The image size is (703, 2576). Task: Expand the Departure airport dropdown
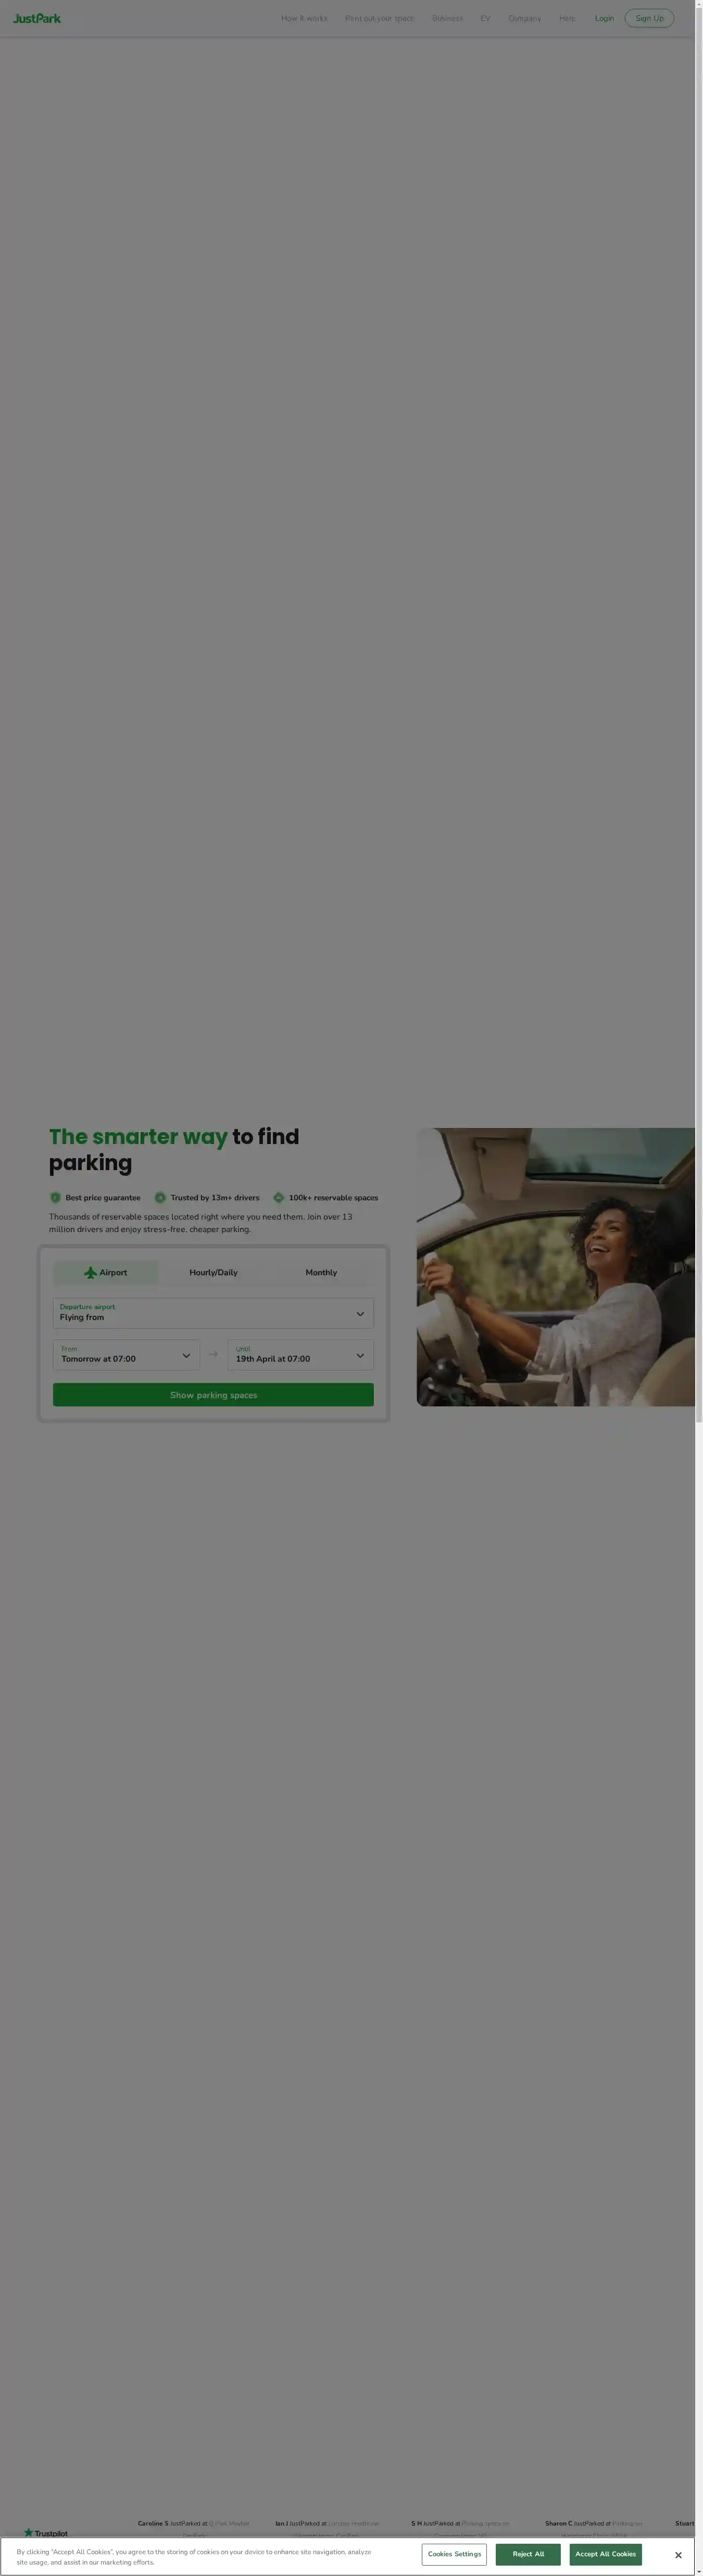213,1313
